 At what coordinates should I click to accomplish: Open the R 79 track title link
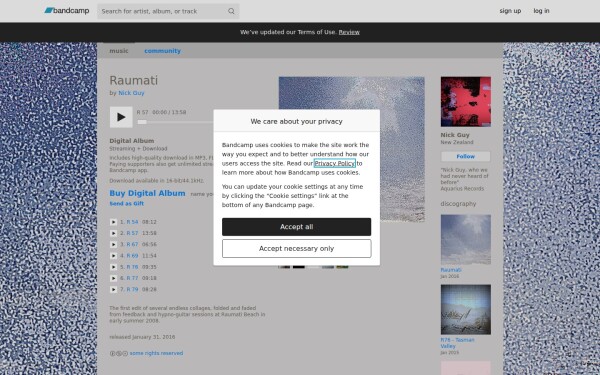click(x=132, y=290)
